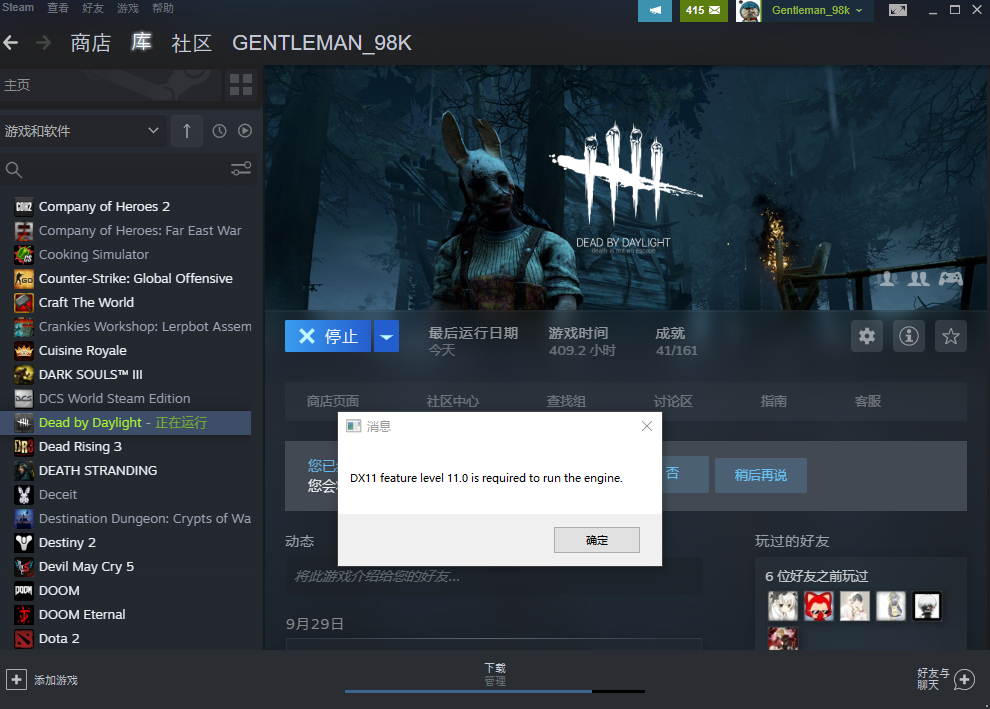Open the 查看 menu

(x=57, y=8)
